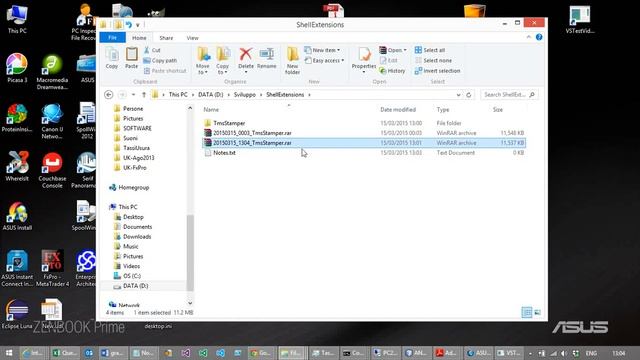Viewport: 640px width, 360px height.
Task: Create a New folder from the ribbon
Action: click(292, 60)
